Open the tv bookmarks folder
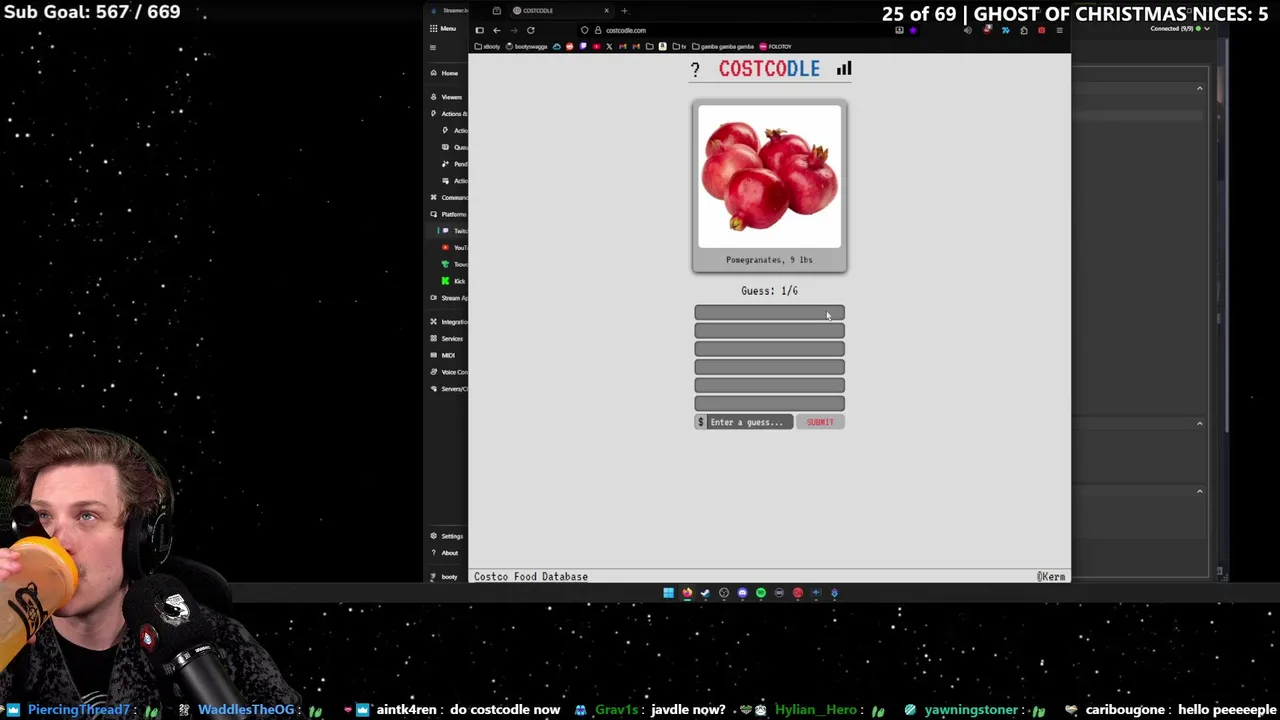The height and width of the screenshot is (720, 1280). pyautogui.click(x=679, y=46)
